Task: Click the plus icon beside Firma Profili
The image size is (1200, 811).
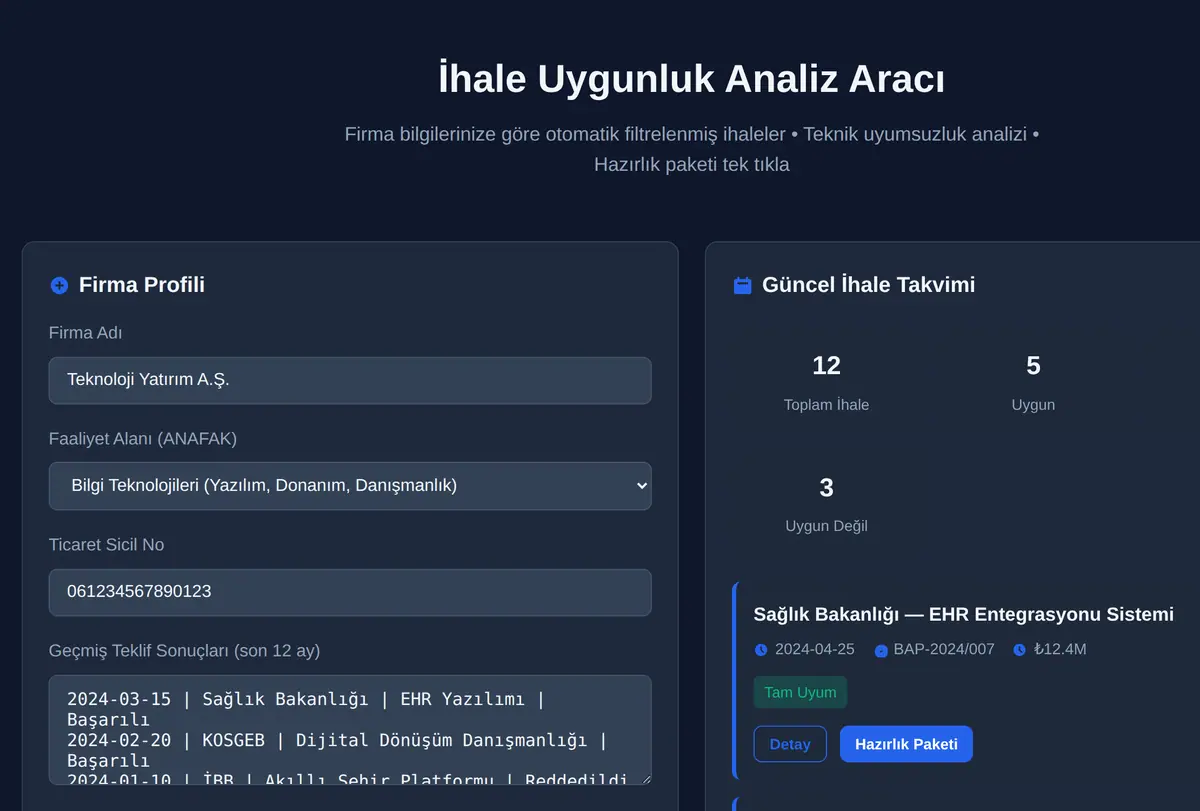Action: [59, 286]
